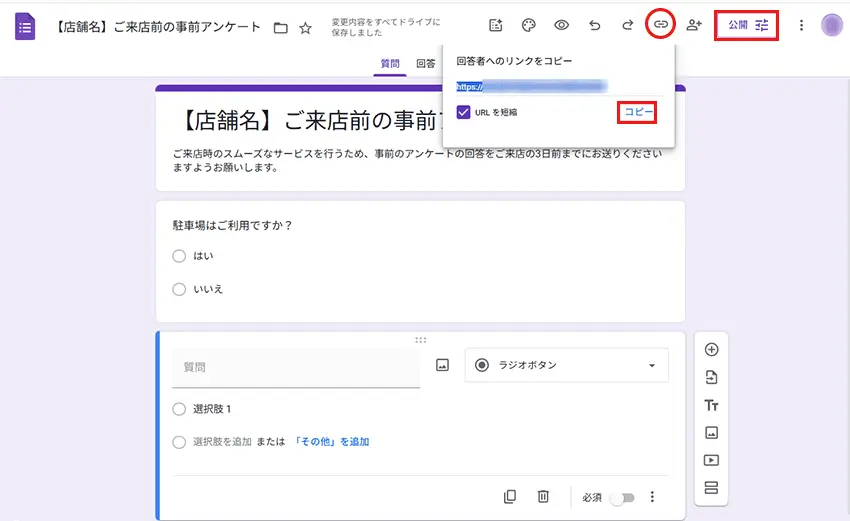Click the copy responder link icon
Viewport: 850px width, 521px height.
[x=659, y=25]
